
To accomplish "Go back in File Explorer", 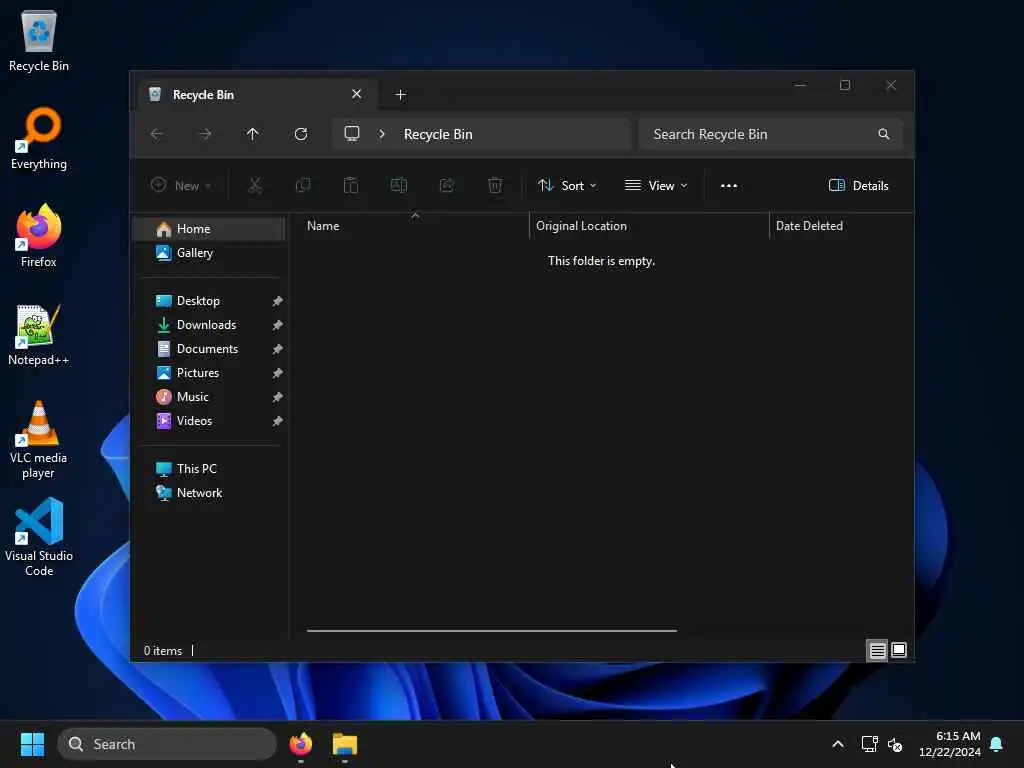I will pos(157,134).
